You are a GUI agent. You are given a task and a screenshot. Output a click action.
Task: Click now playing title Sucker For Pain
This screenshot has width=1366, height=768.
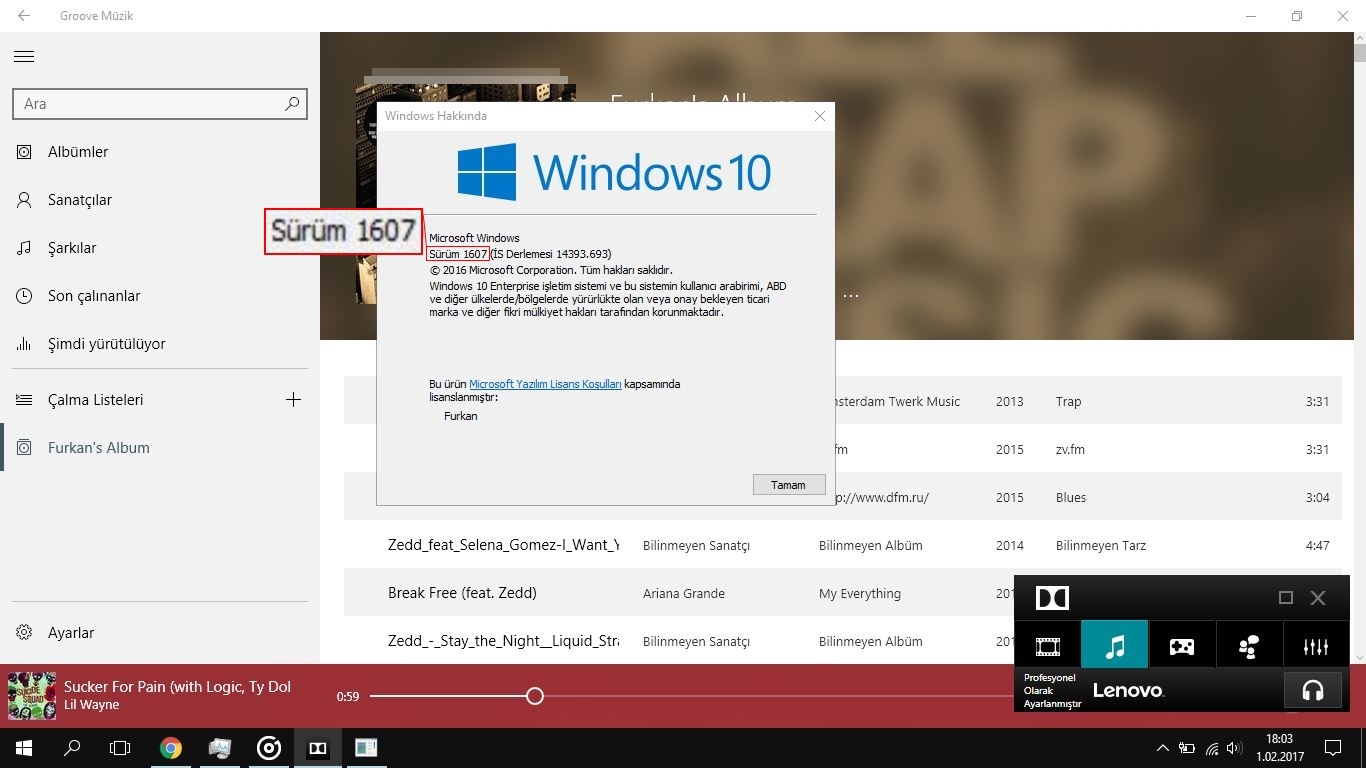(x=178, y=687)
